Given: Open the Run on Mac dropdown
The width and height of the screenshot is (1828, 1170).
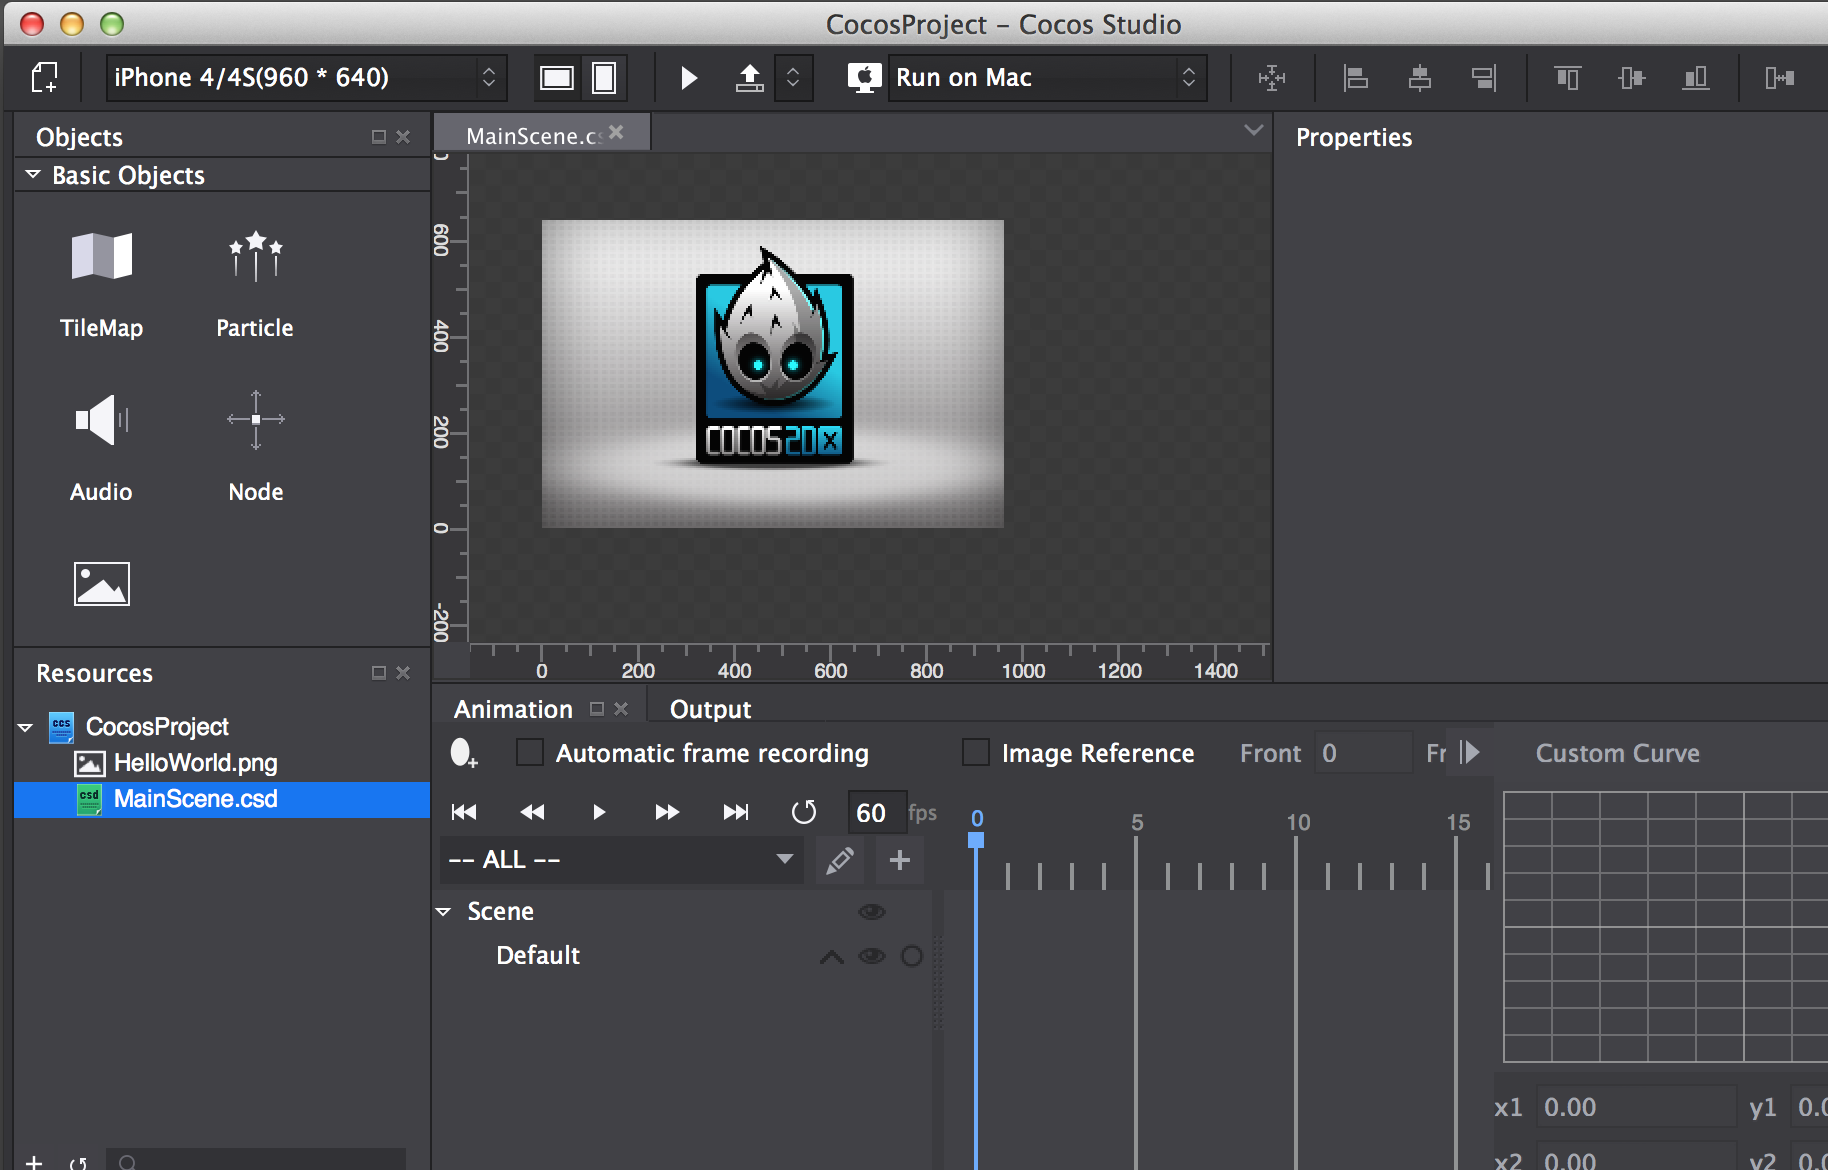Looking at the screenshot, I should coord(1047,78).
